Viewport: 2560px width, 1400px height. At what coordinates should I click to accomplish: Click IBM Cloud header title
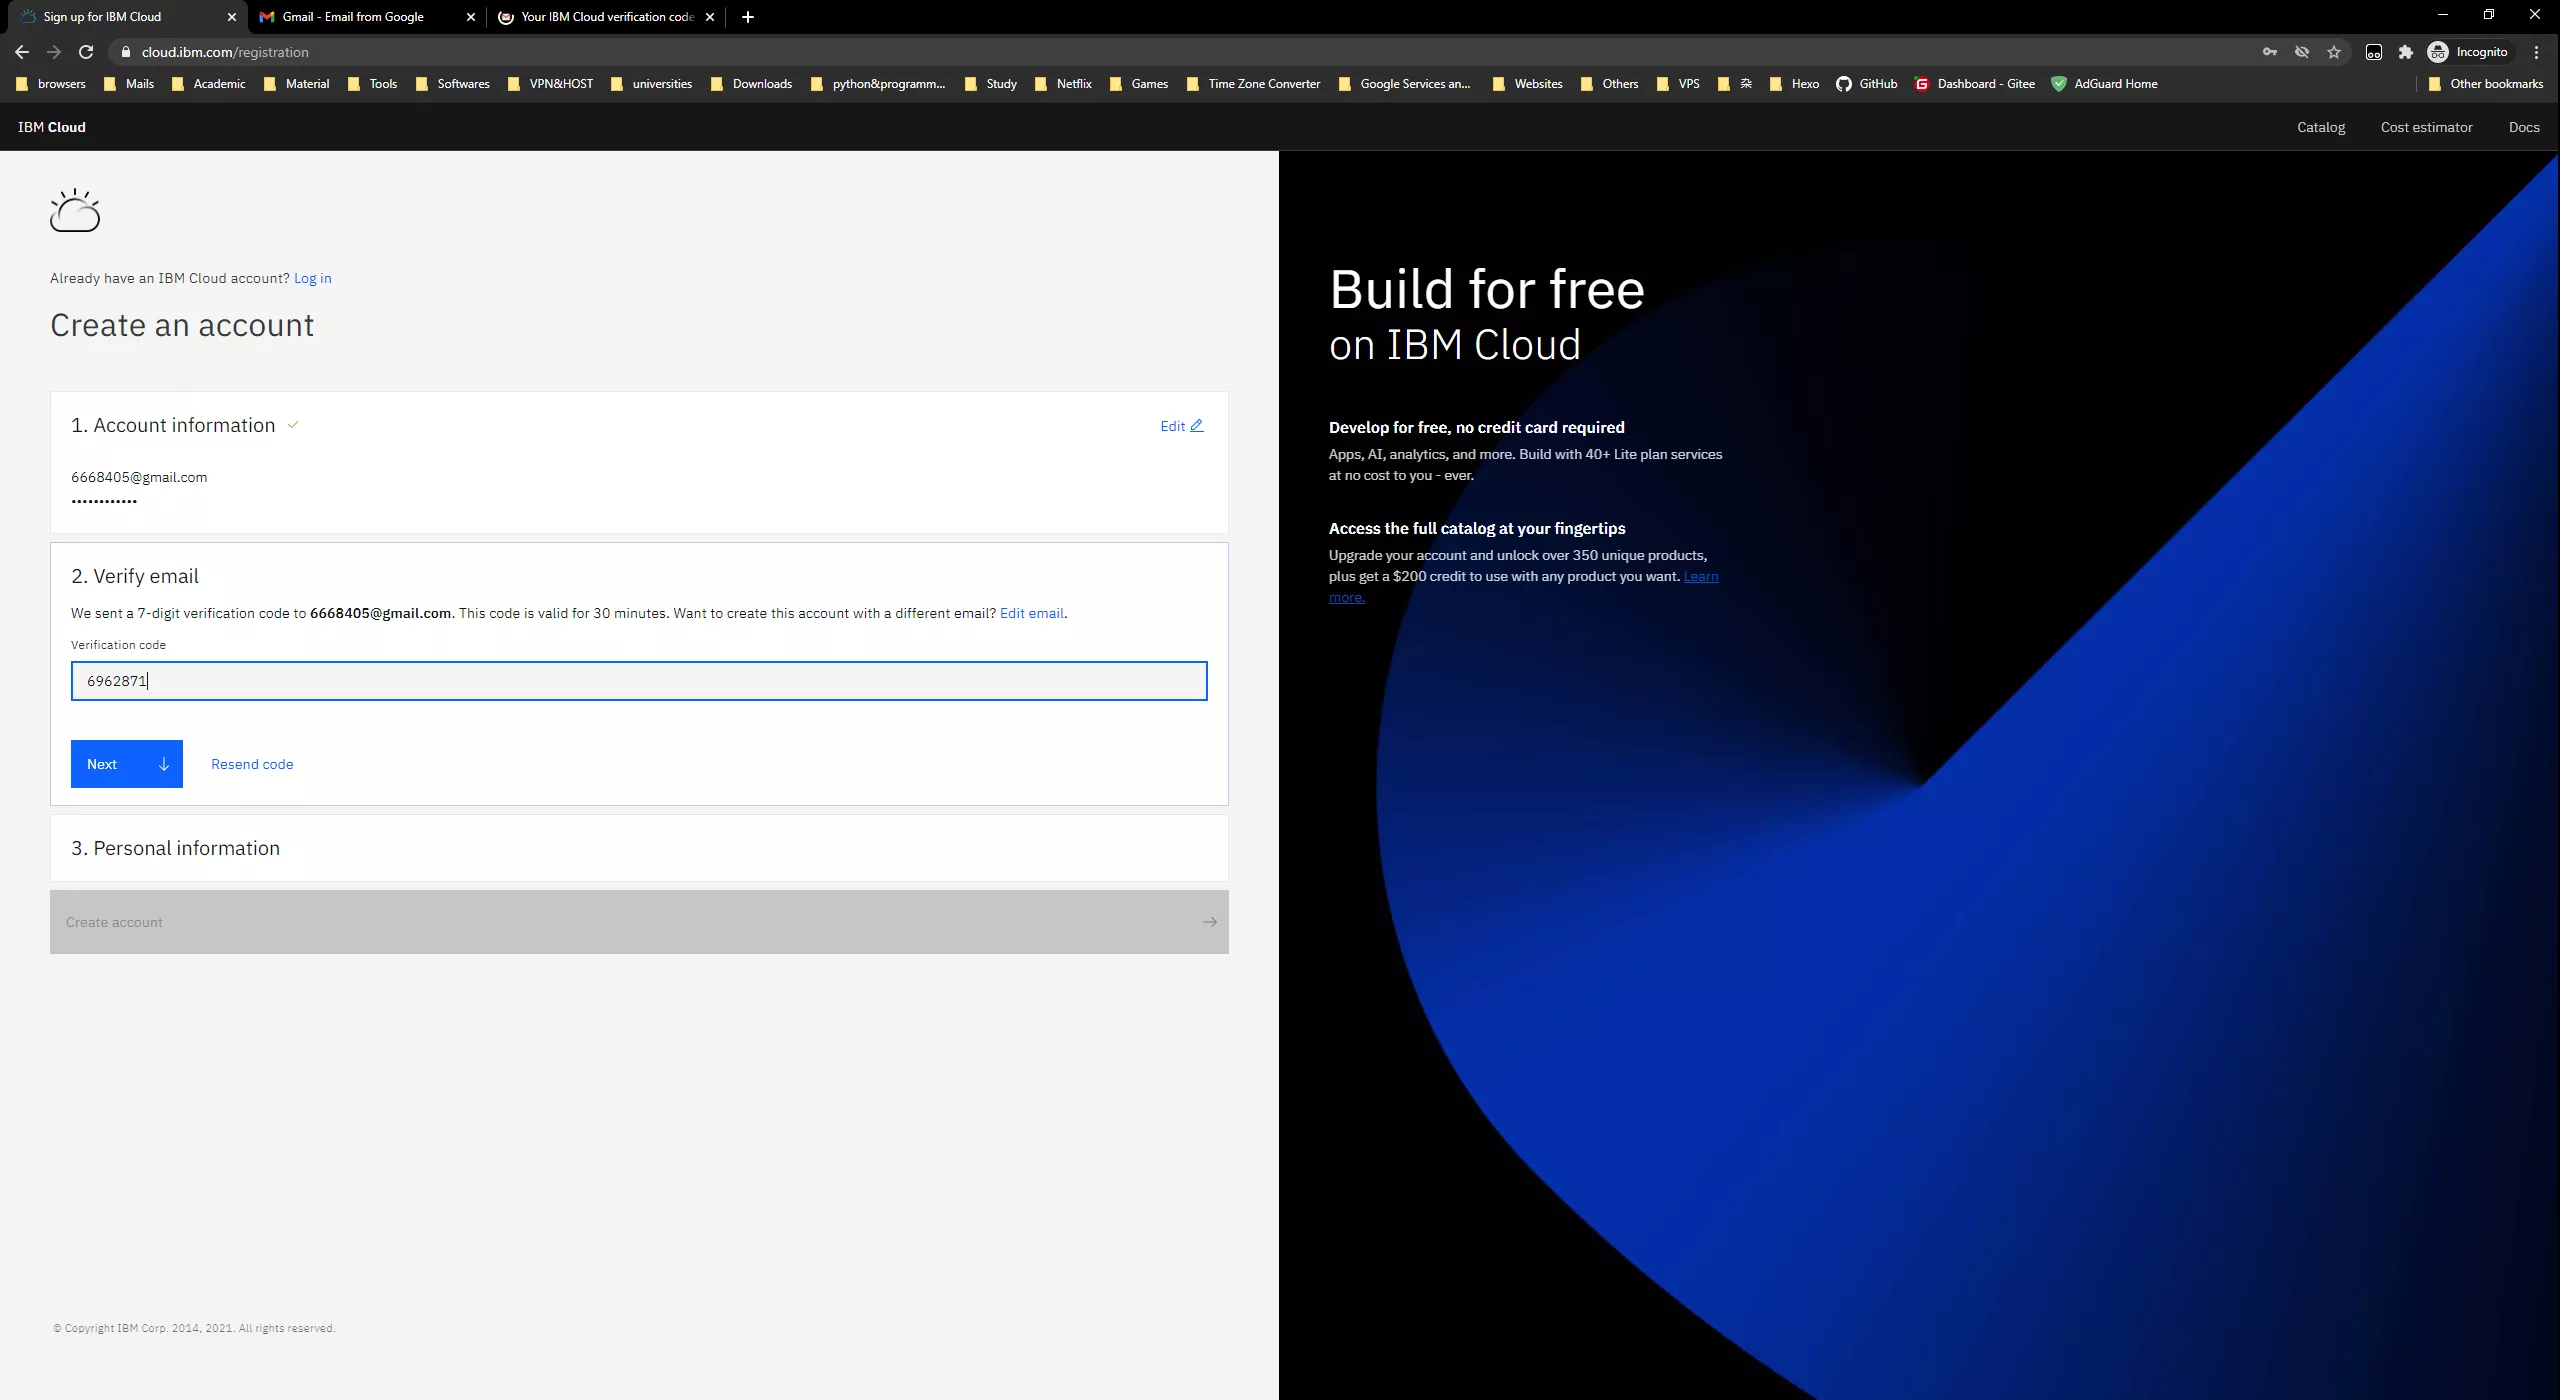tap(52, 127)
